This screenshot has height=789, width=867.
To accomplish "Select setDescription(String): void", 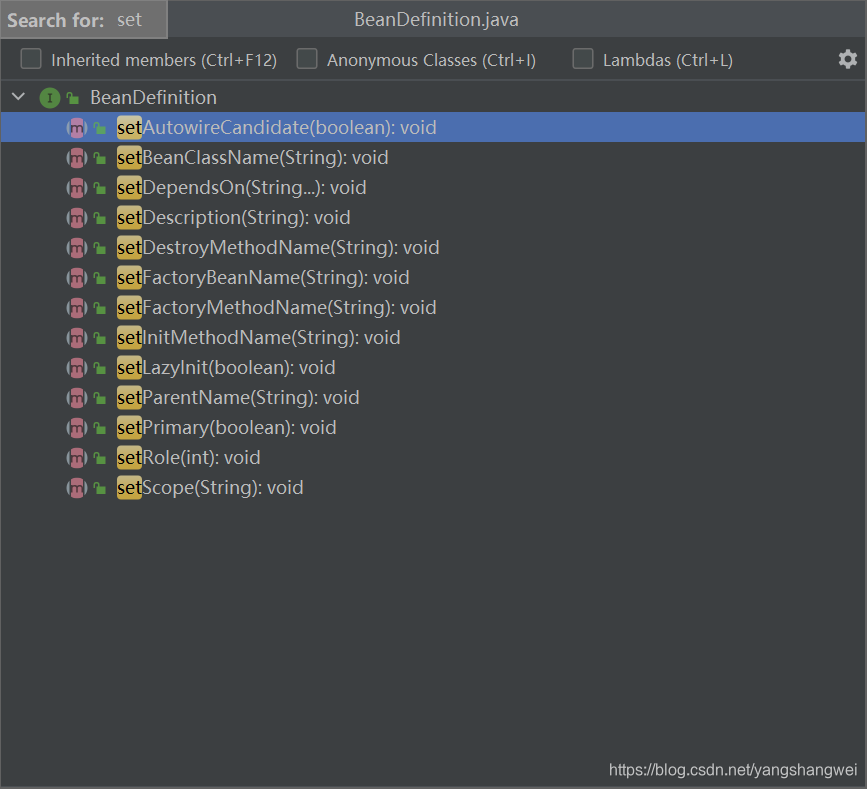I will point(433,218).
